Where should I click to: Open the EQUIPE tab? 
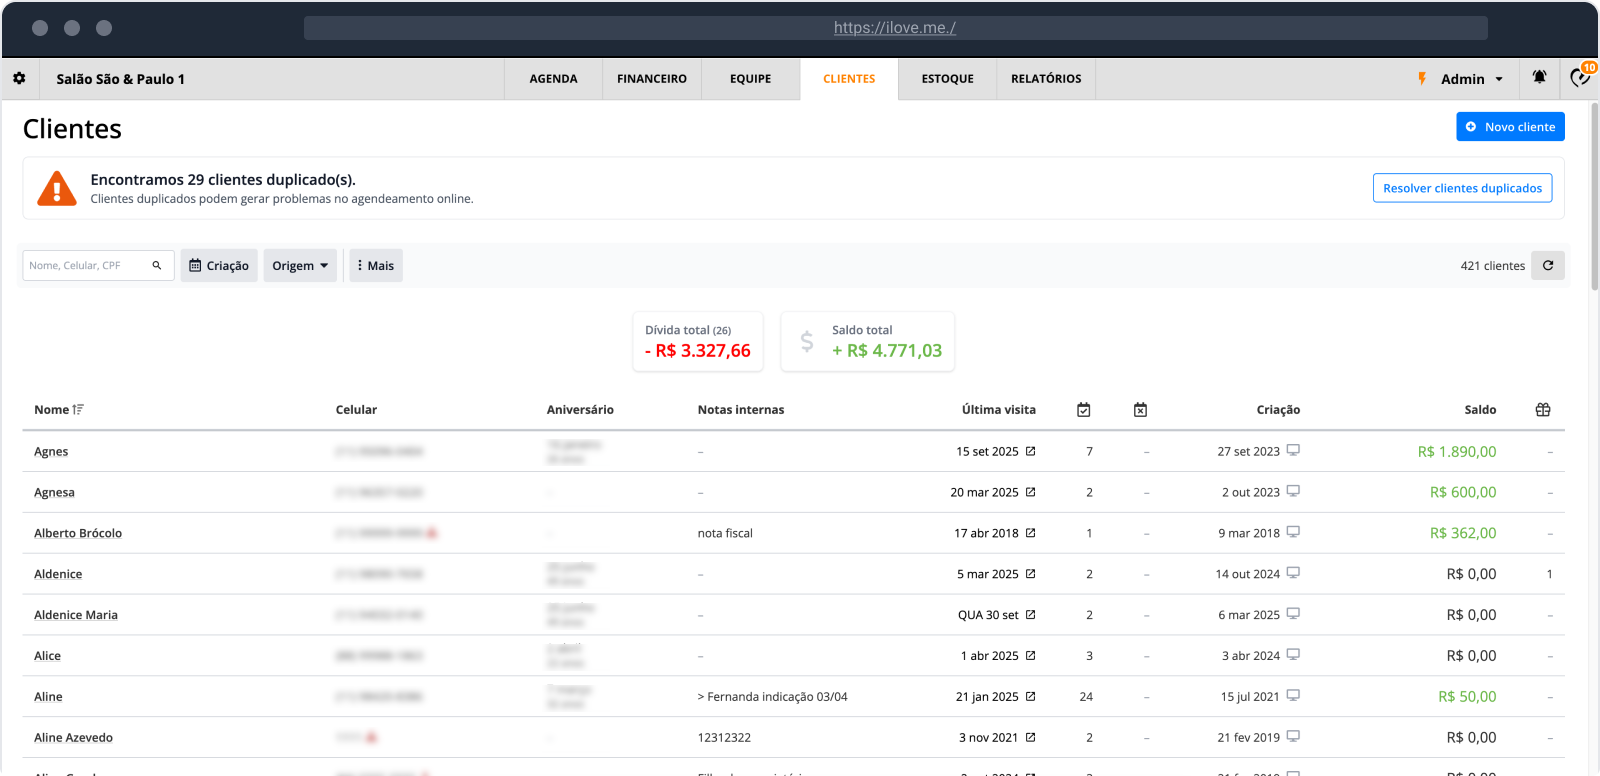[x=750, y=79]
